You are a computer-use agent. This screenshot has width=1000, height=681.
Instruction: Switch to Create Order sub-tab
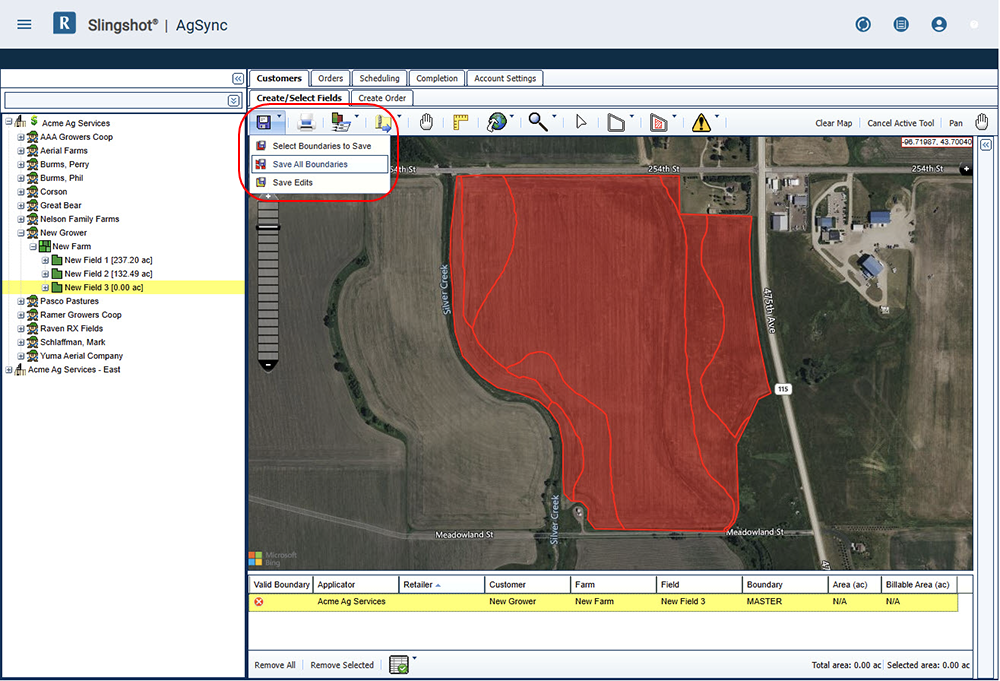click(382, 98)
